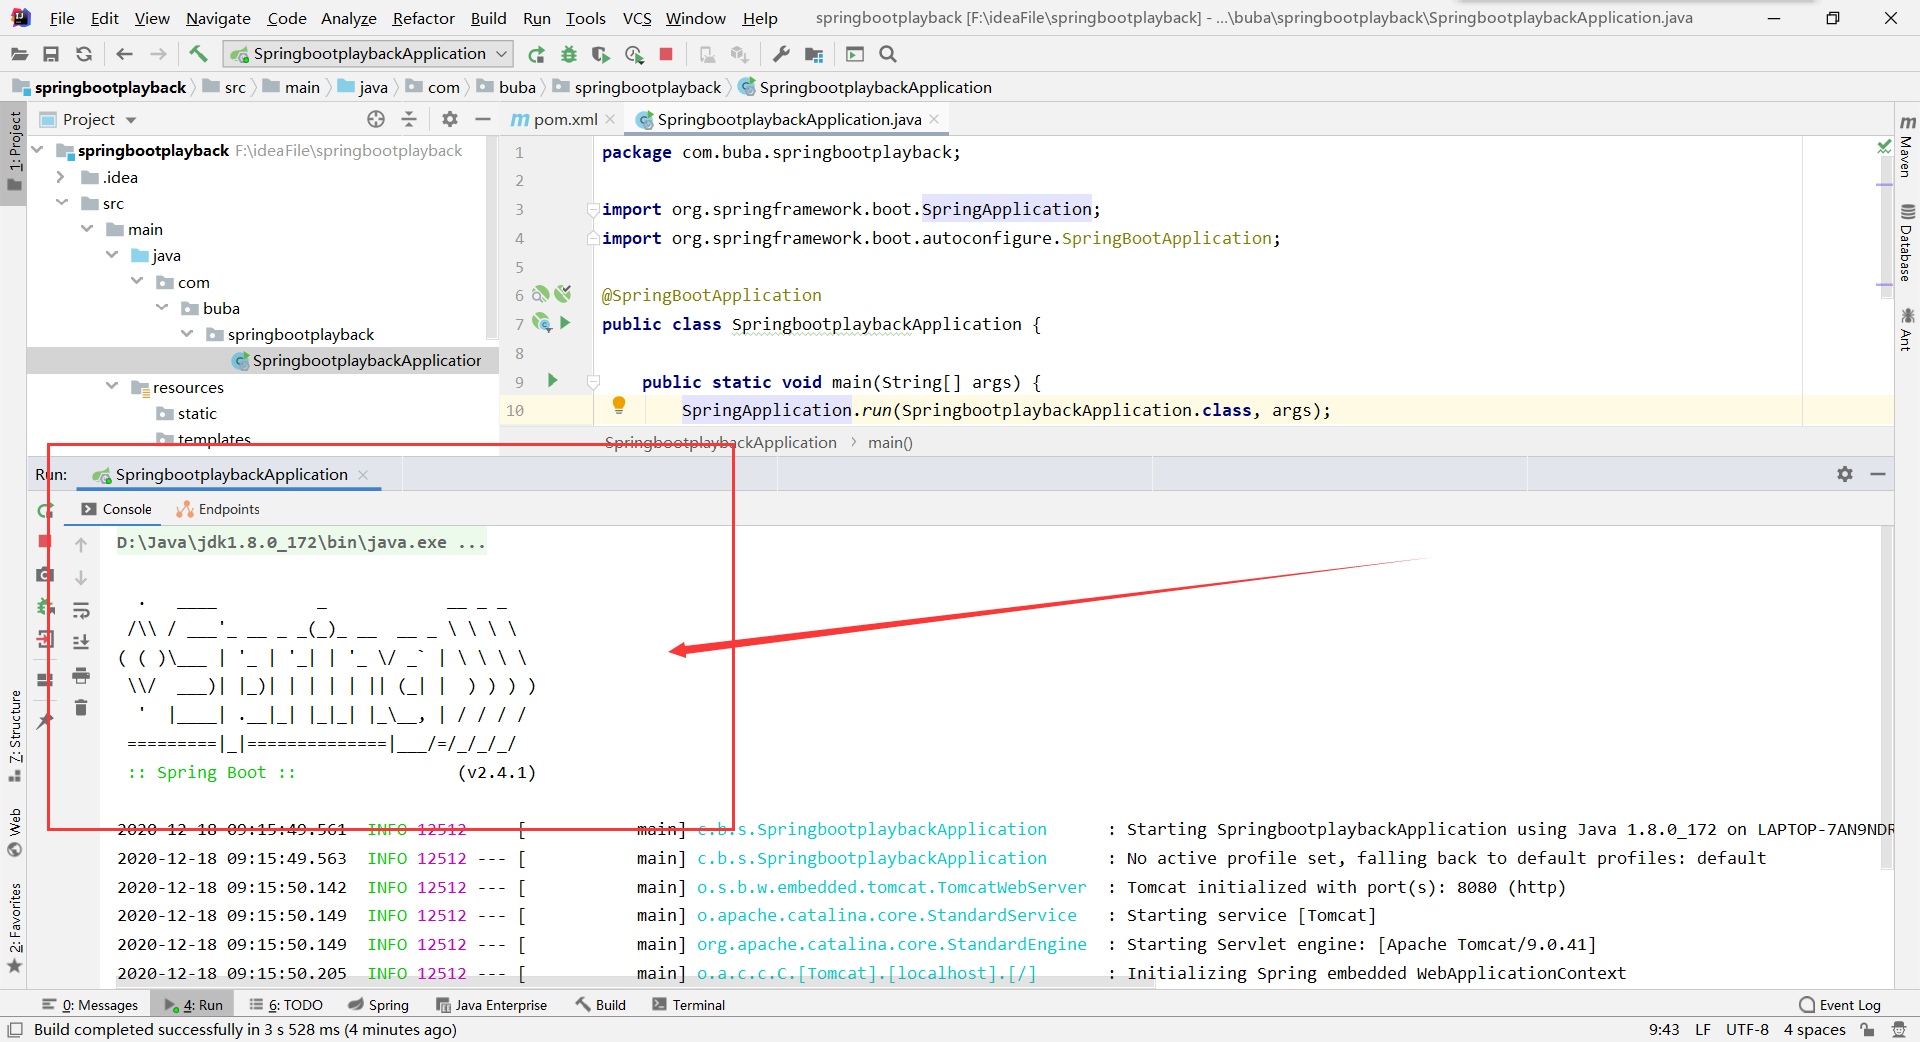
Task: Collapse the resources folder chevron
Action: 112,387
